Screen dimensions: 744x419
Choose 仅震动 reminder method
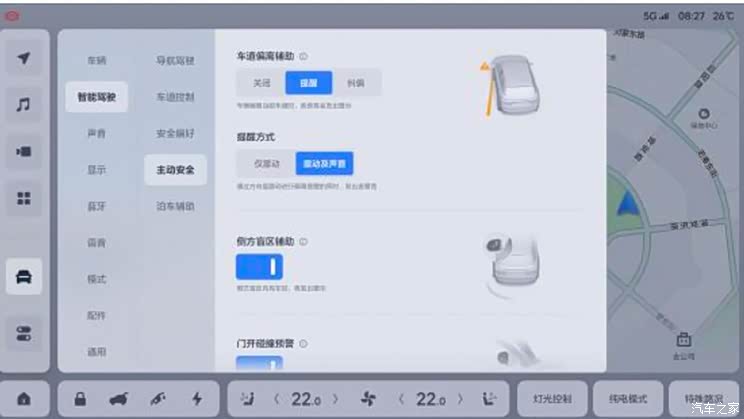click(267, 164)
